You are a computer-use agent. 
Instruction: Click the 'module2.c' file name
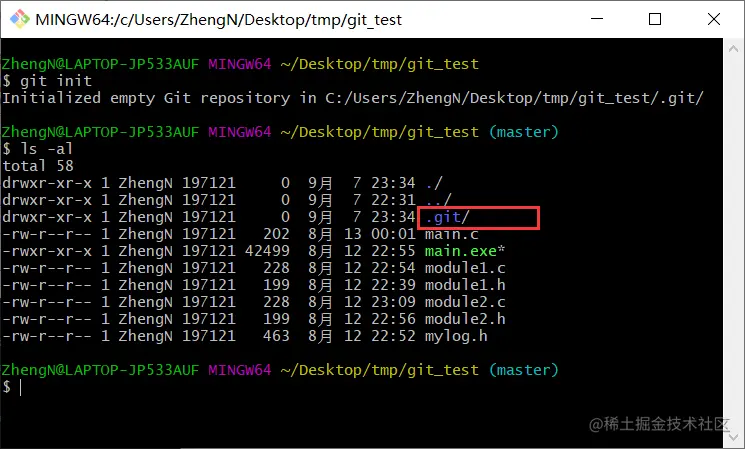(465, 302)
